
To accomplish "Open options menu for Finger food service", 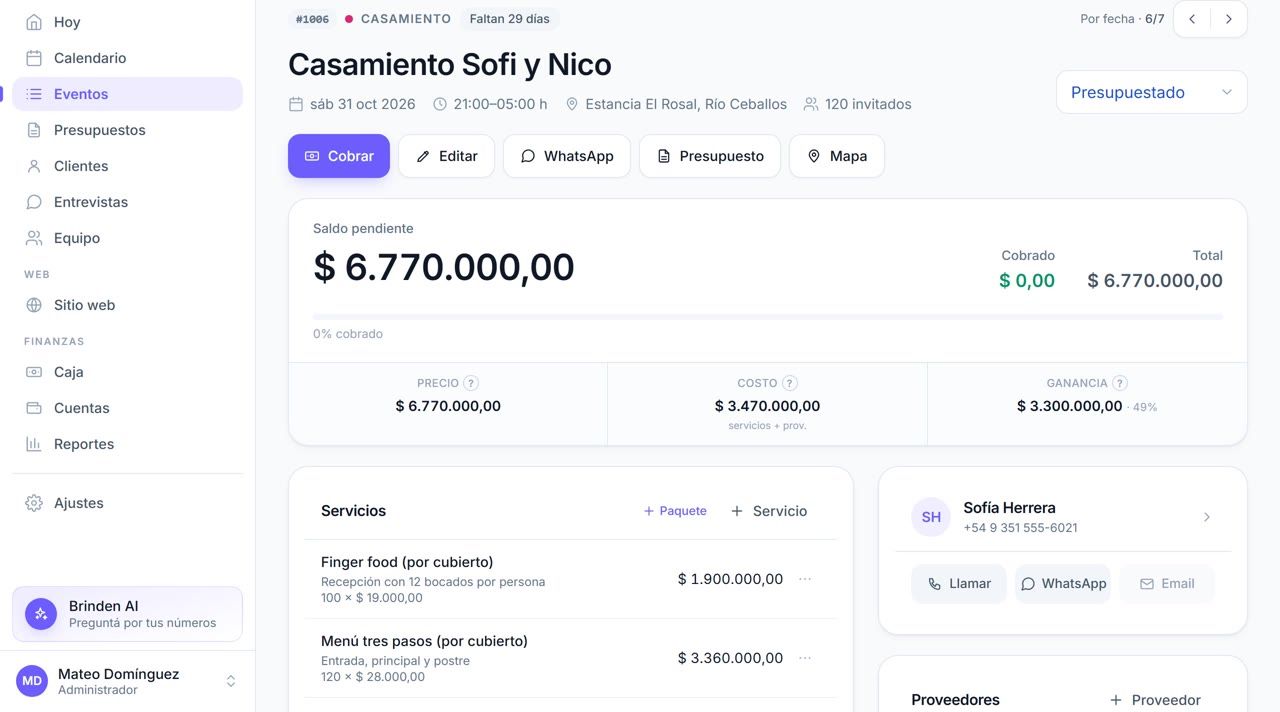I will click(805, 579).
